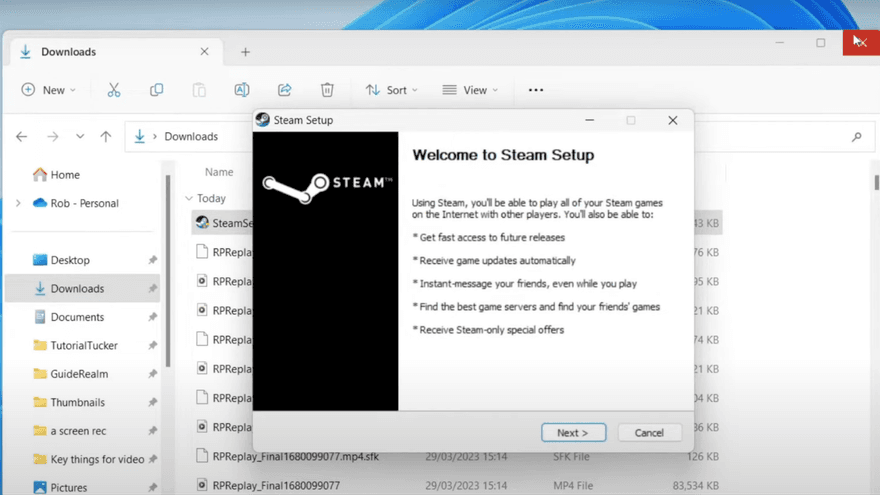Screen dimensions: 880x495
Task: Cancel the Steam Setup installer
Action: [649, 433]
